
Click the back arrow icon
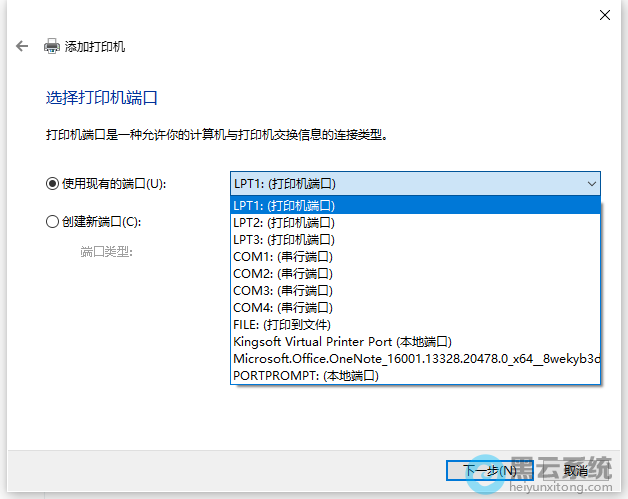coord(22,46)
